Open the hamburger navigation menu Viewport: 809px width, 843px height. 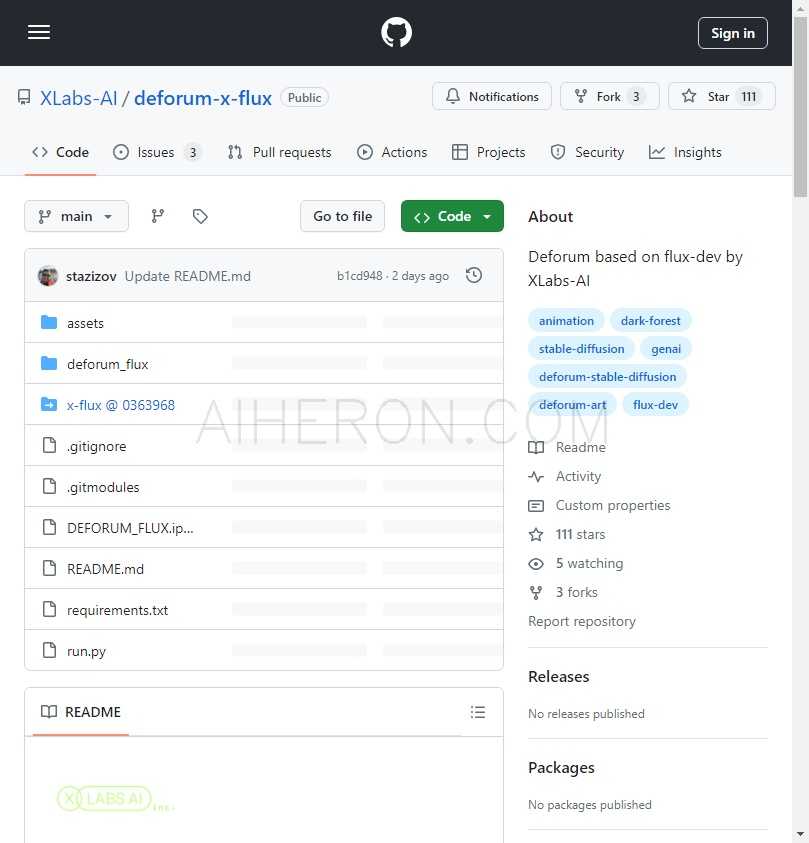39,32
